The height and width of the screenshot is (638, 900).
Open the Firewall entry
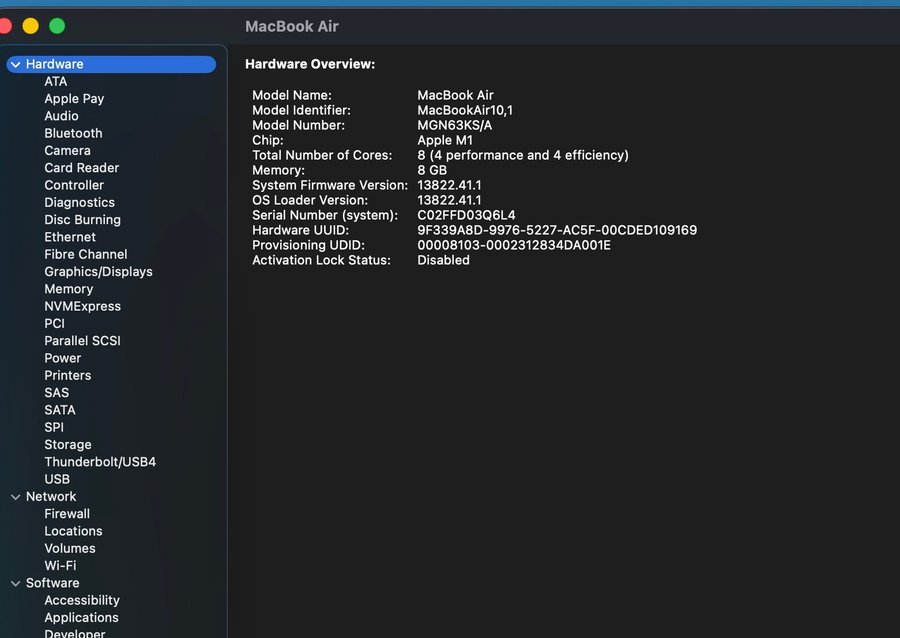tap(67, 514)
